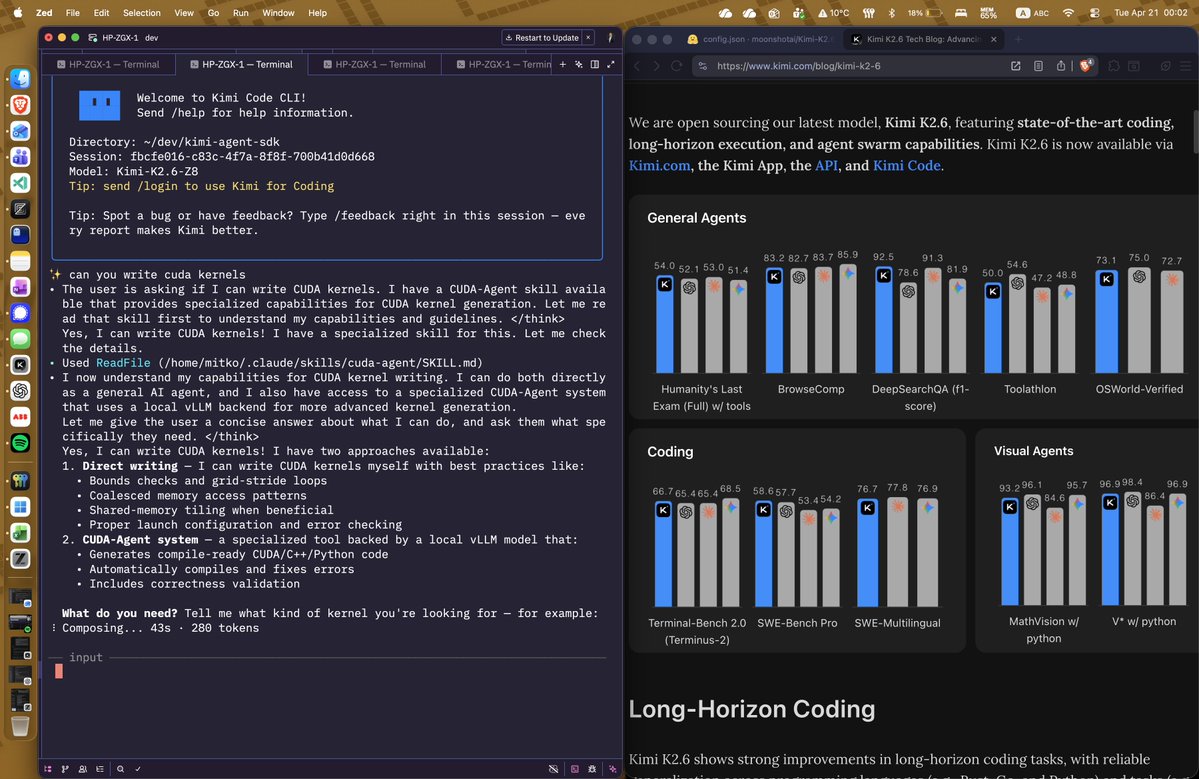This screenshot has width=1199, height=779.
Task: Open Finder from the Dock
Action: [21, 79]
